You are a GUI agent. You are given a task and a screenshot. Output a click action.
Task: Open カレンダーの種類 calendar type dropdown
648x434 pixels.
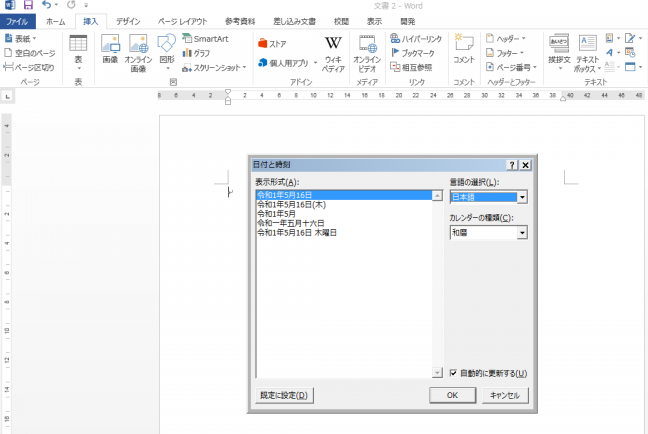522,233
